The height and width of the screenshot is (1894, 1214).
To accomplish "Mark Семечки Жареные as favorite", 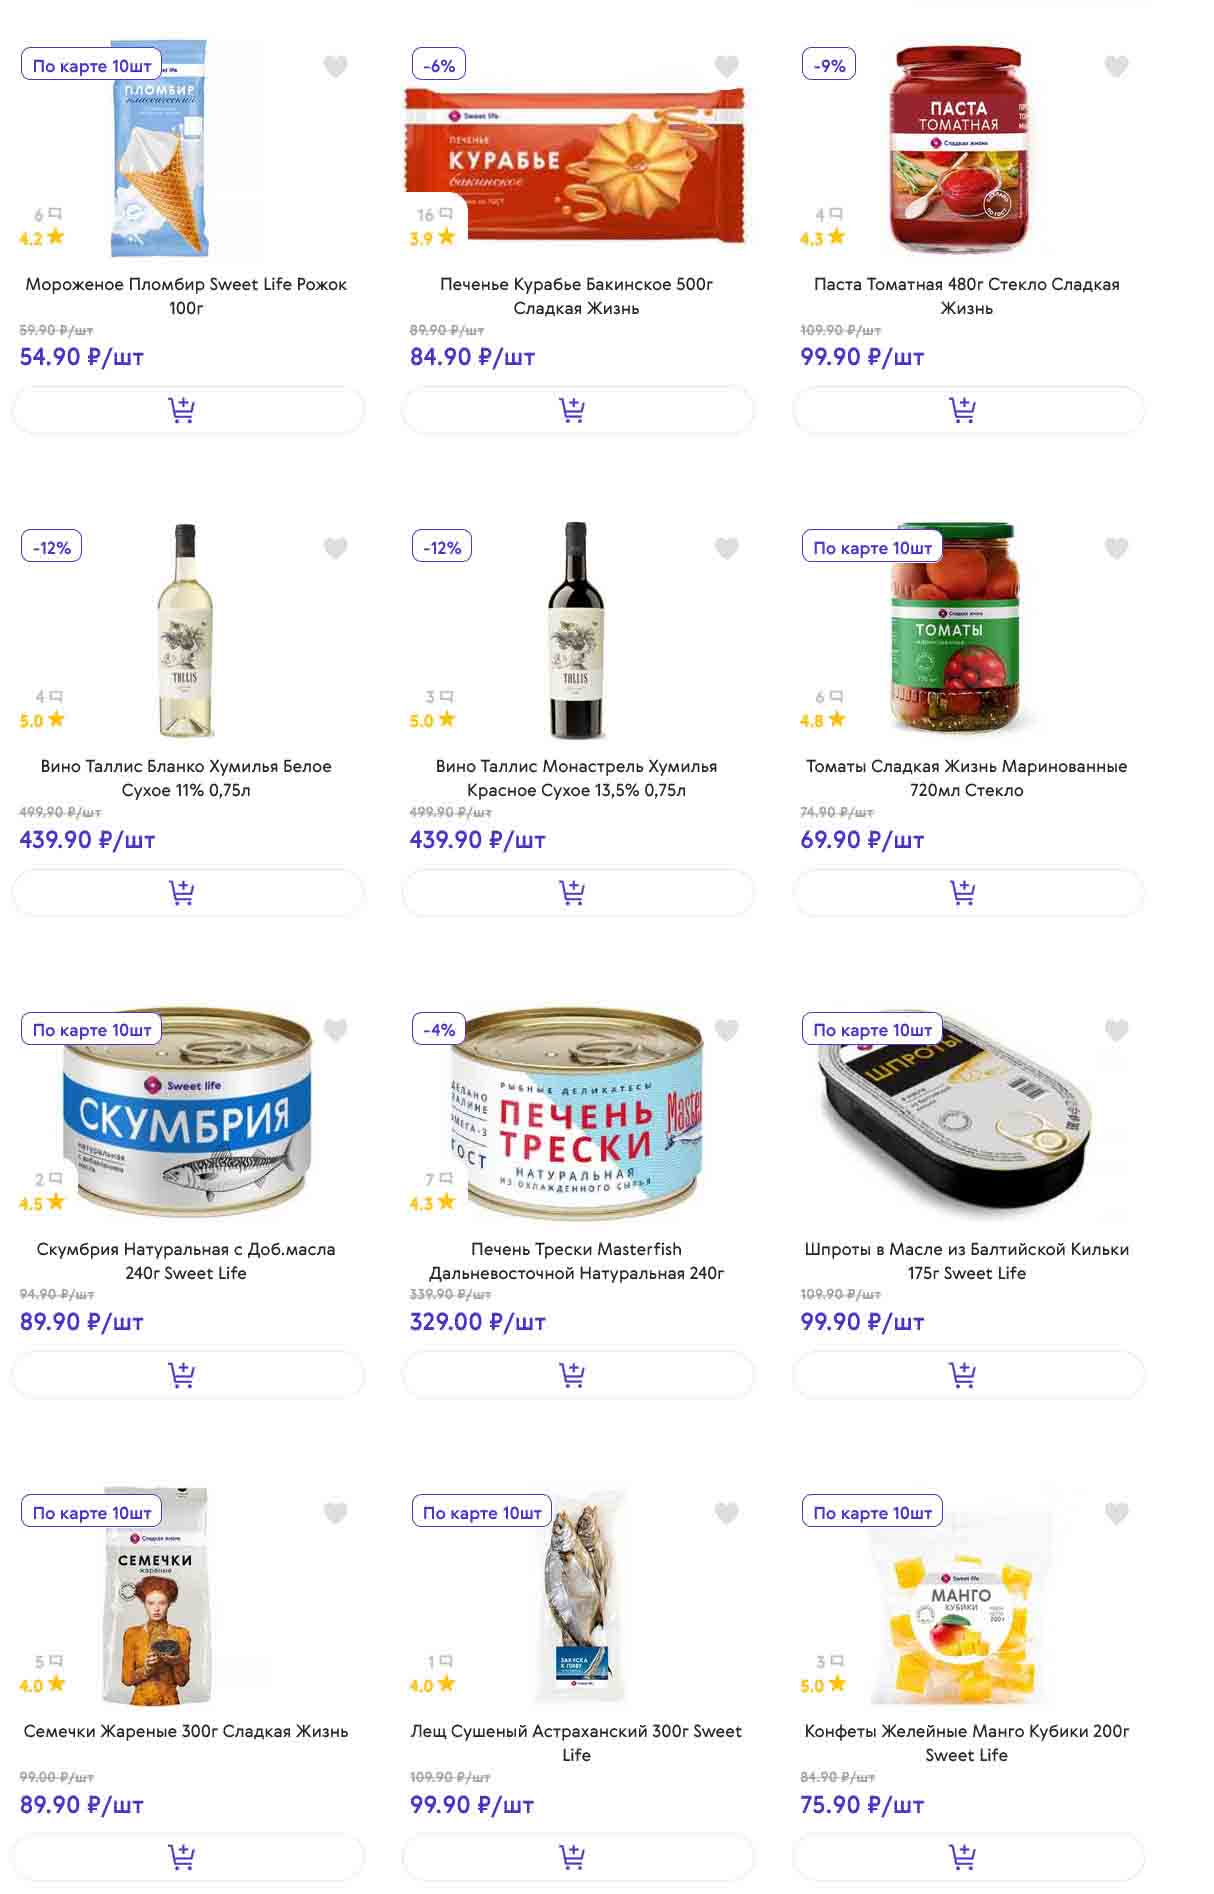I will point(336,1513).
